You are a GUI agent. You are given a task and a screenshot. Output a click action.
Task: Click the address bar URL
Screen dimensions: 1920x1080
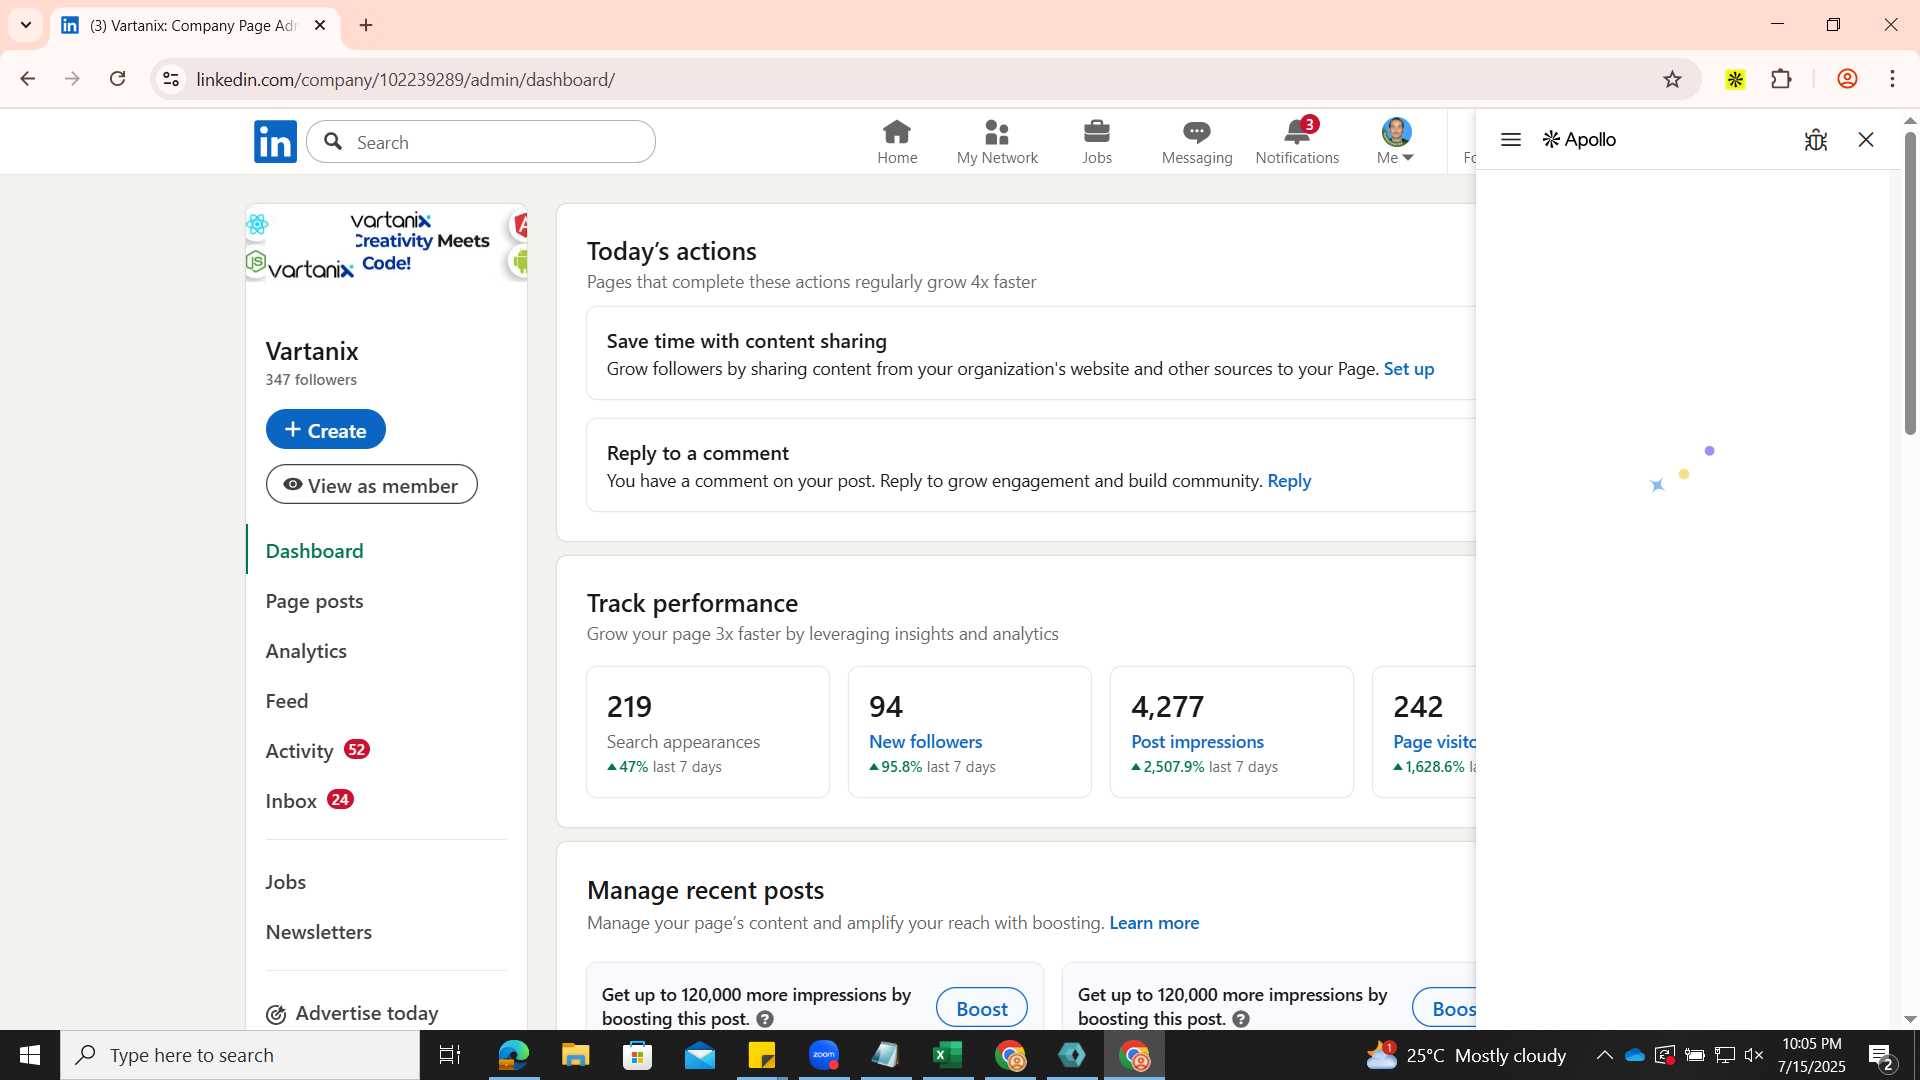click(405, 79)
